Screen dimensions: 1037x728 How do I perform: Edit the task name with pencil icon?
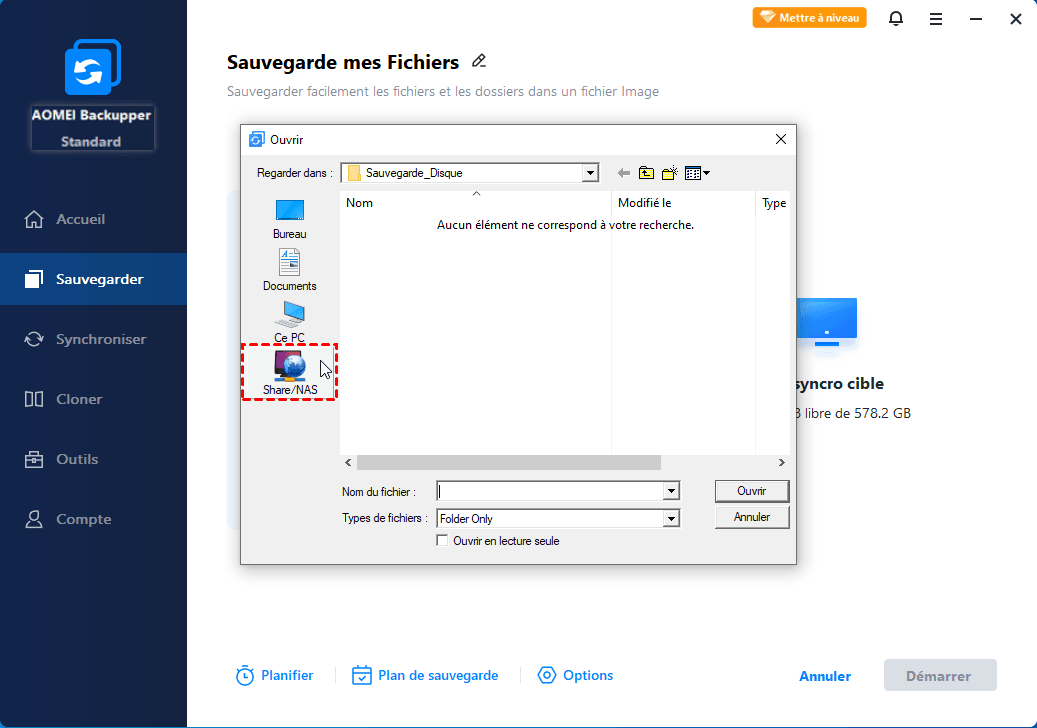(x=479, y=61)
